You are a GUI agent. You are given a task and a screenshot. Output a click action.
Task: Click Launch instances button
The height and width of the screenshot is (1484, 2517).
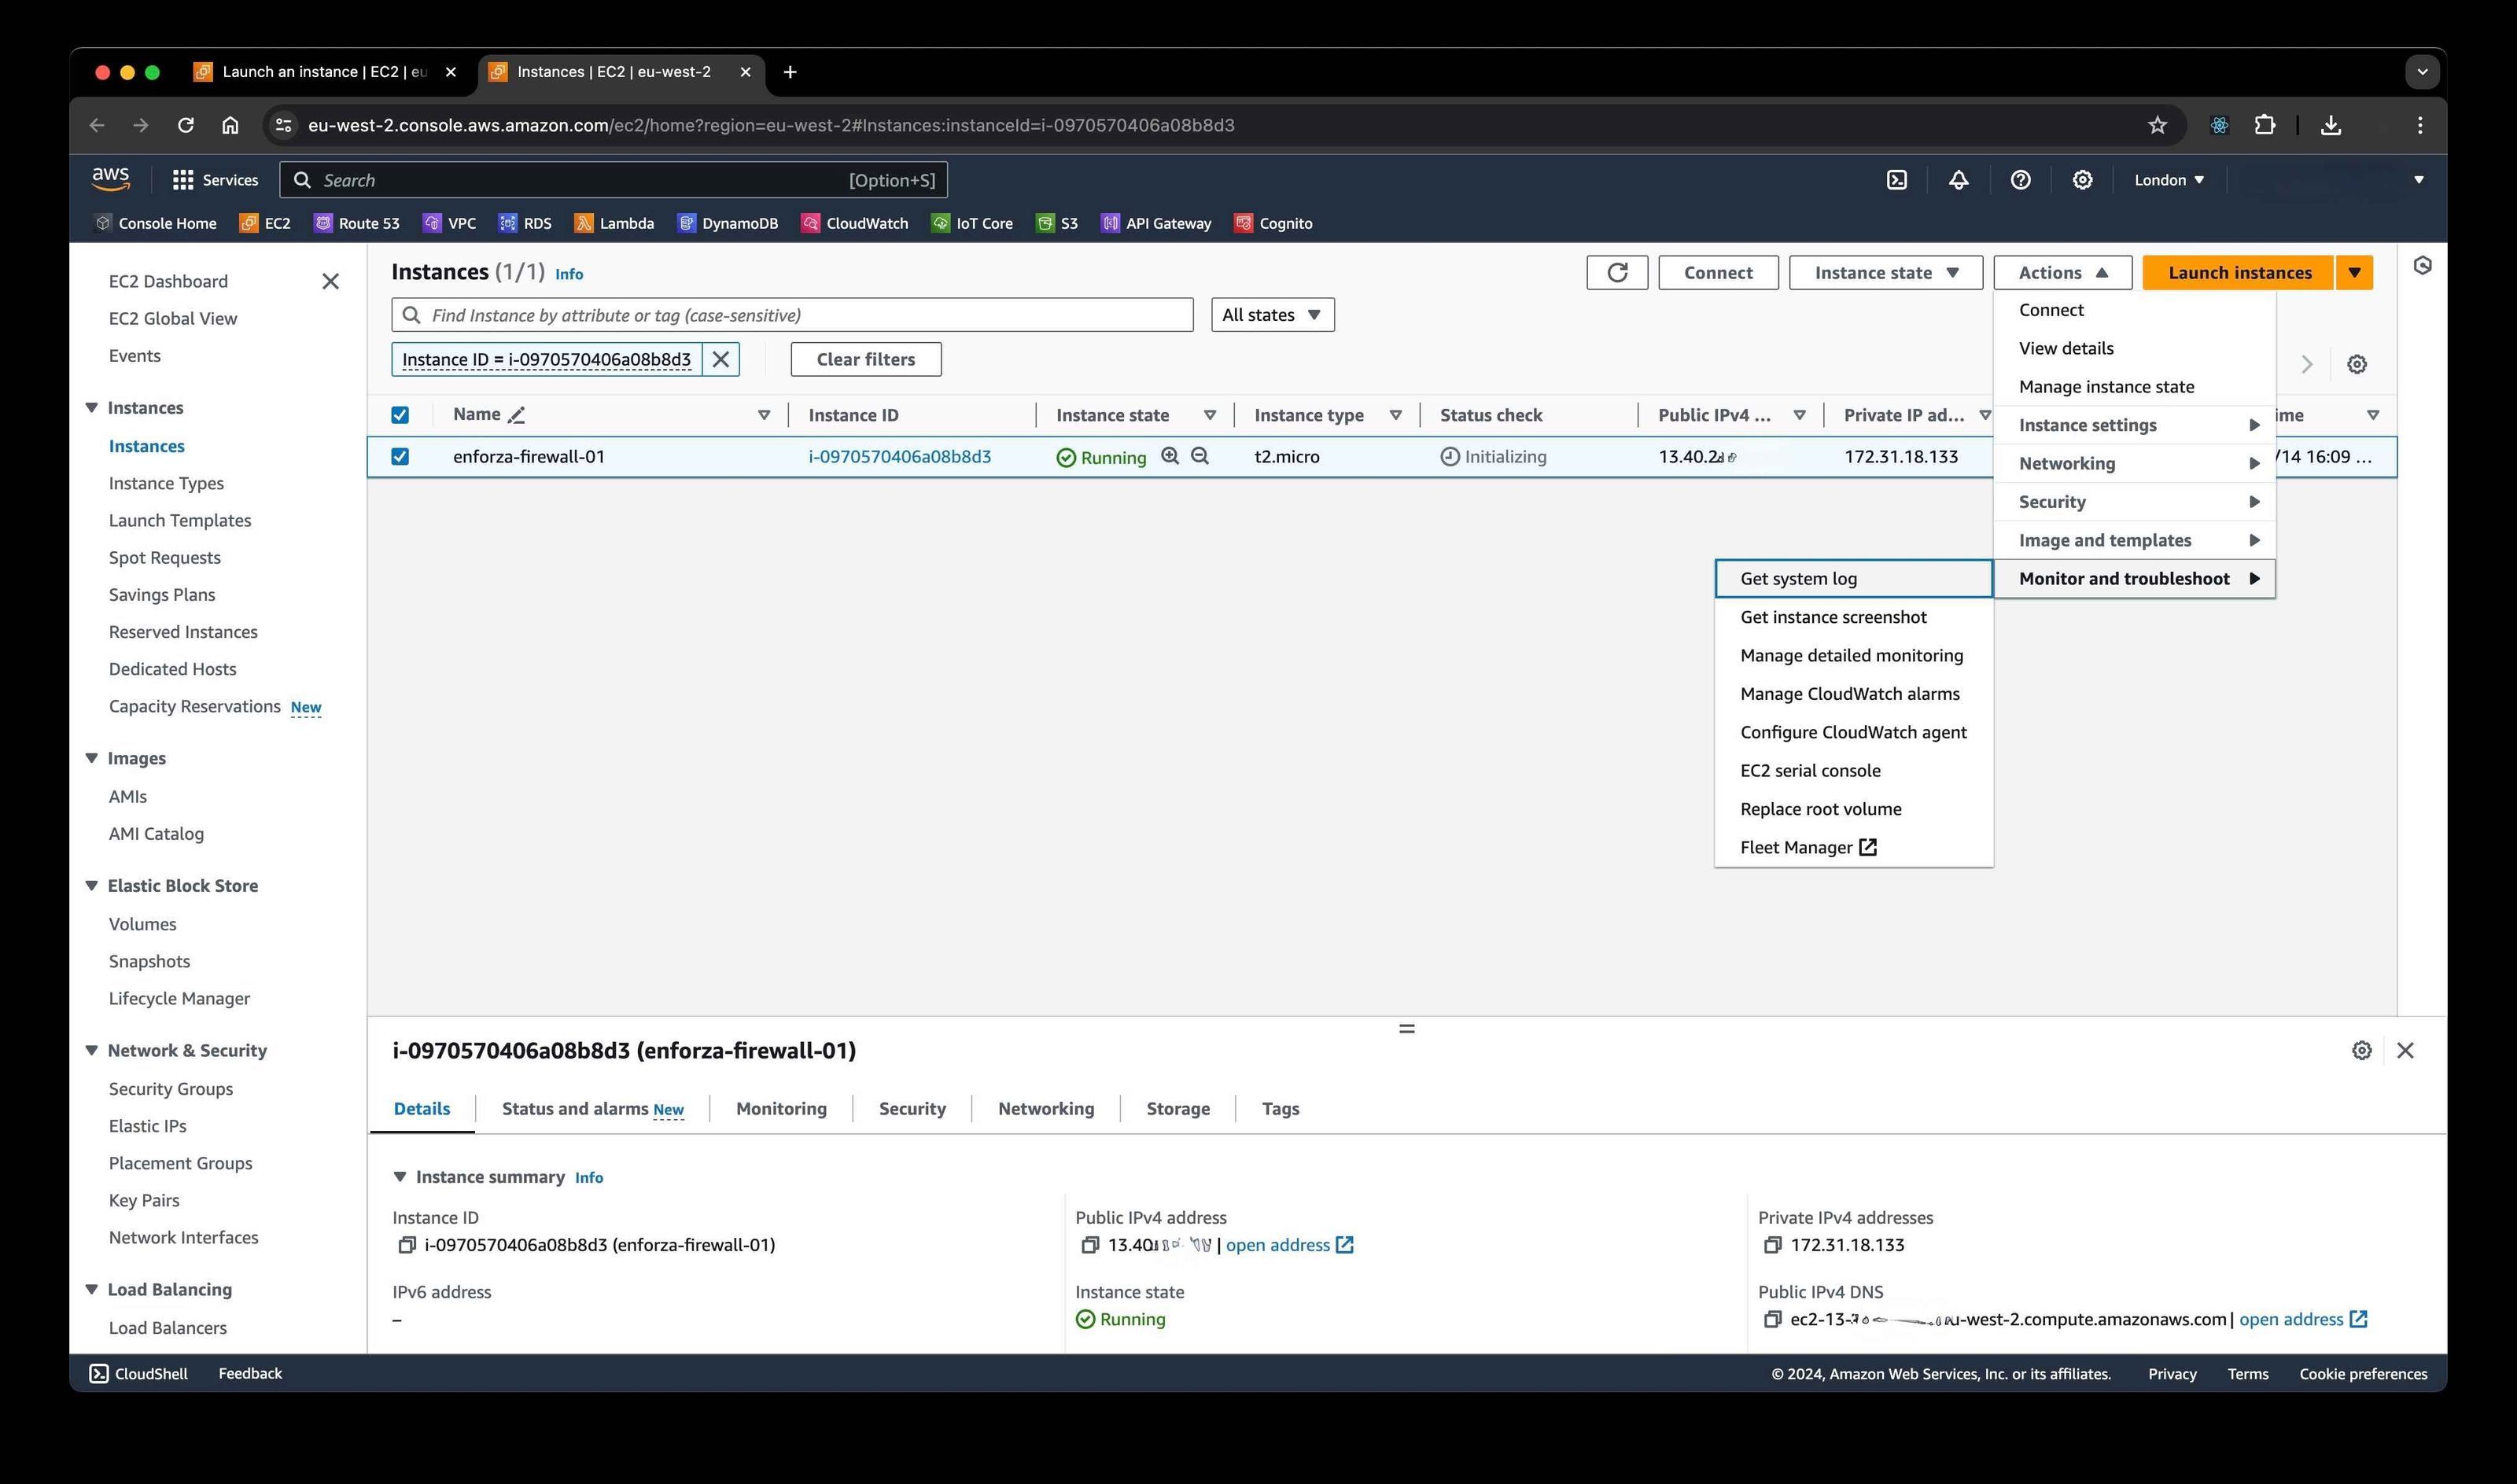[x=2239, y=273]
